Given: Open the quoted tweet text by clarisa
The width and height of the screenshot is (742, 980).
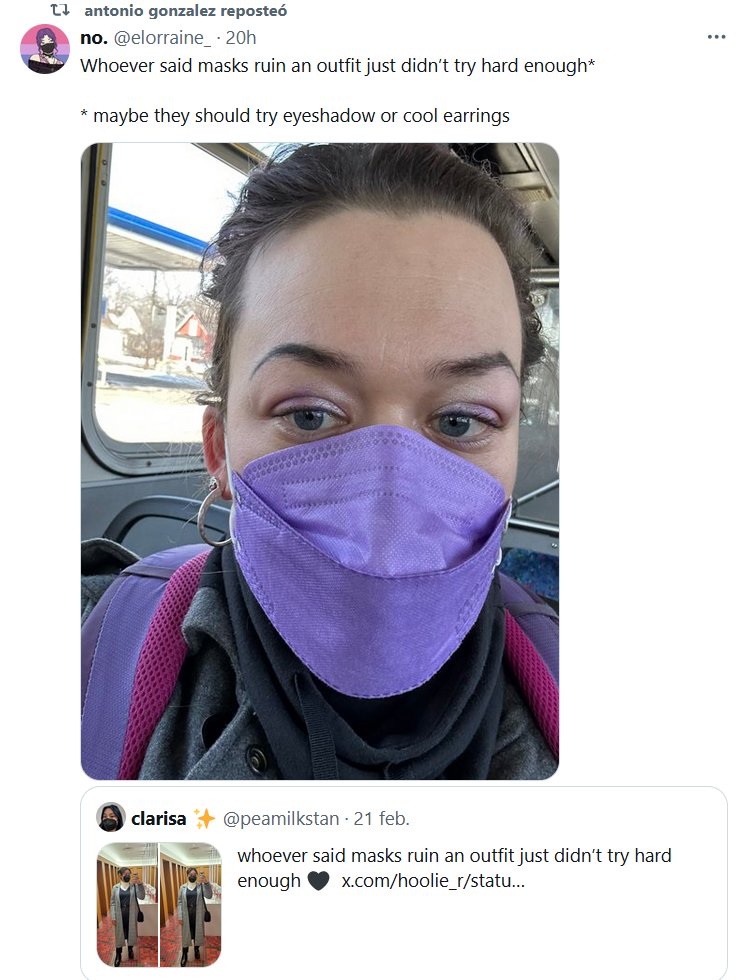Looking at the screenshot, I should [454, 868].
